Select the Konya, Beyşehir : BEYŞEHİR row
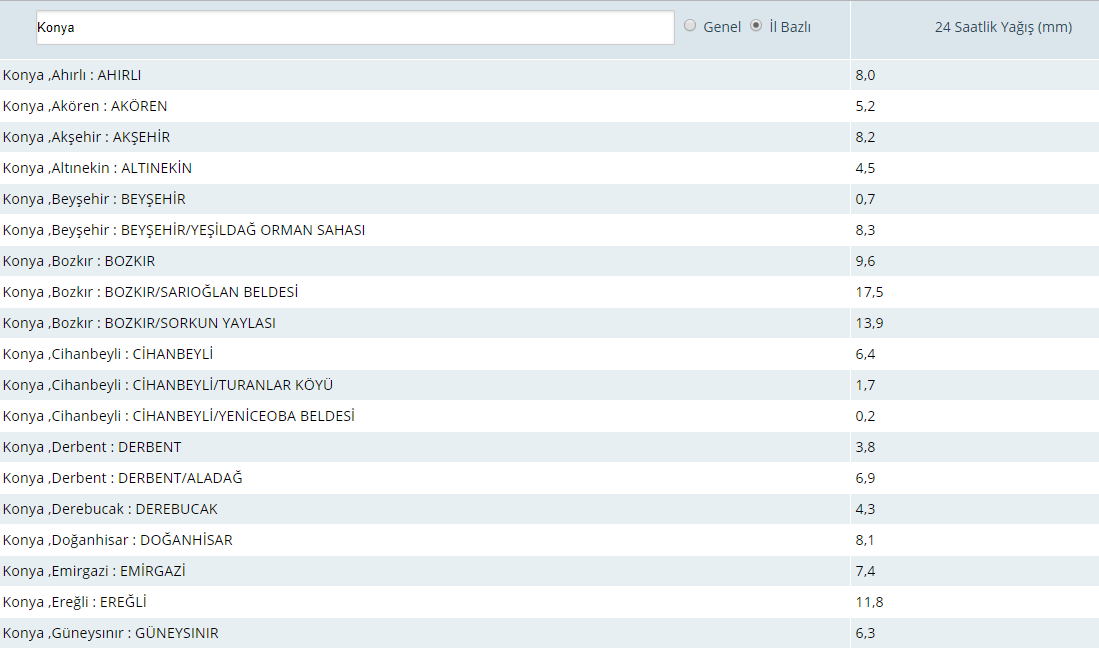Screen dimensions: 1099x649 [550, 199]
